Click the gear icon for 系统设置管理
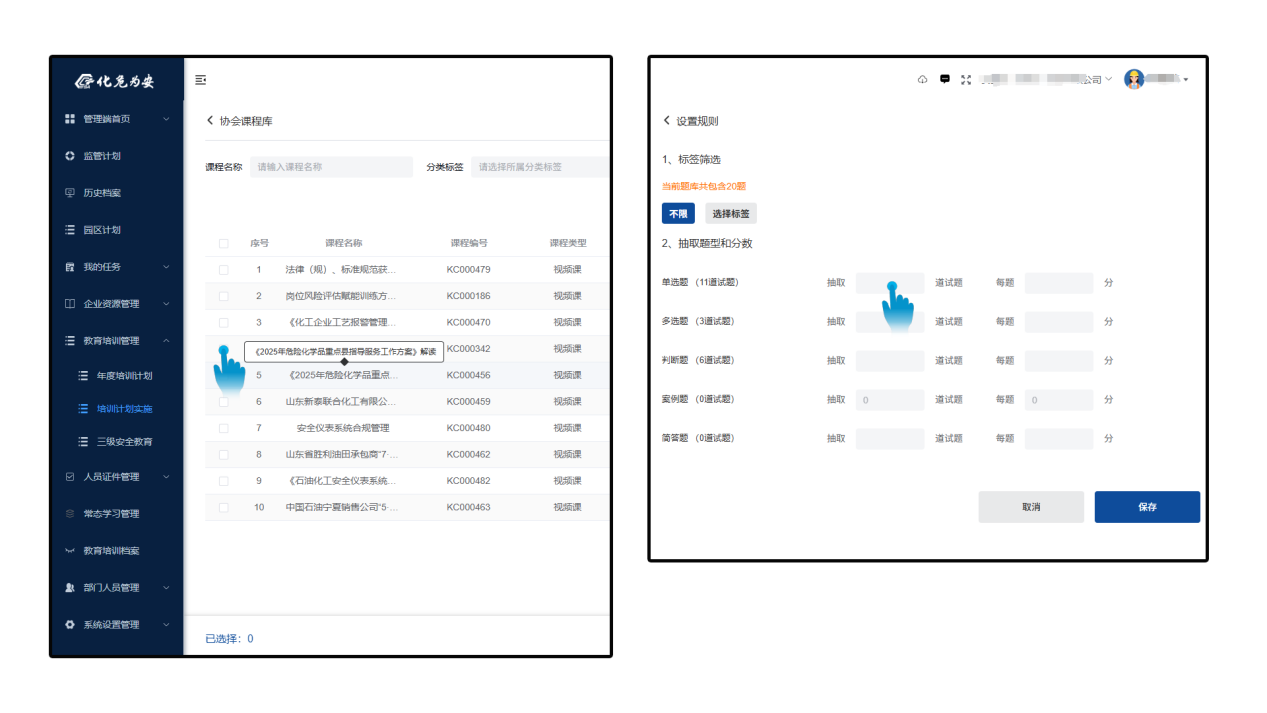 point(70,625)
